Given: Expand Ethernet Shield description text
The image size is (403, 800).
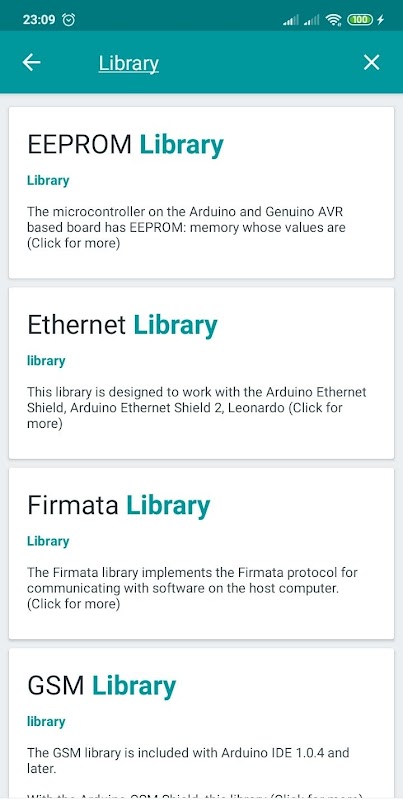Looking at the screenshot, I should (197, 408).
